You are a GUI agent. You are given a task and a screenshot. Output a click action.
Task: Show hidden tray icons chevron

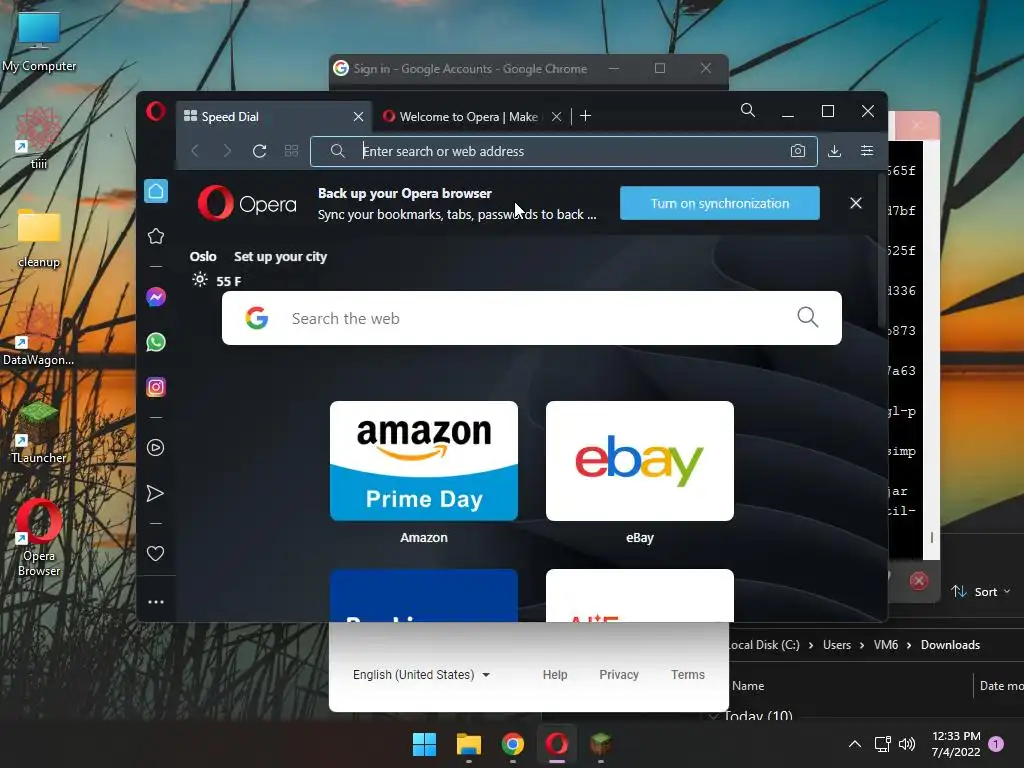(x=854, y=744)
